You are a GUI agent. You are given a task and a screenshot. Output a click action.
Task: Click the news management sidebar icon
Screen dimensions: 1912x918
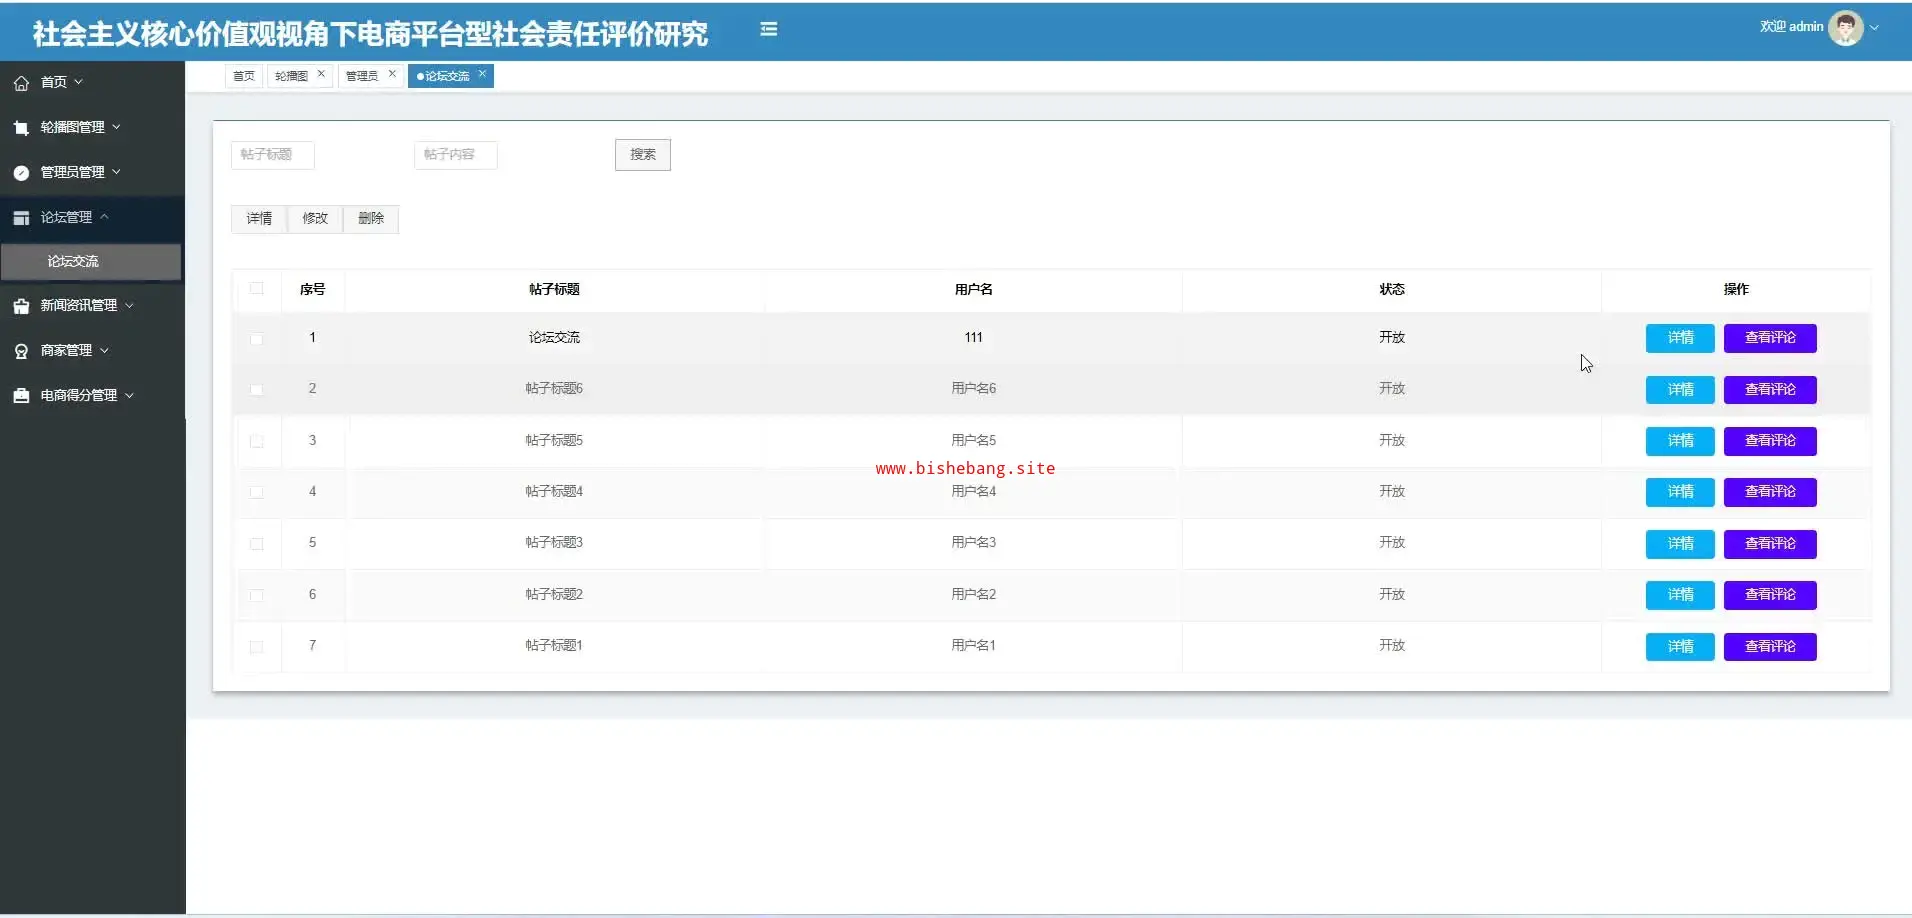tap(21, 306)
